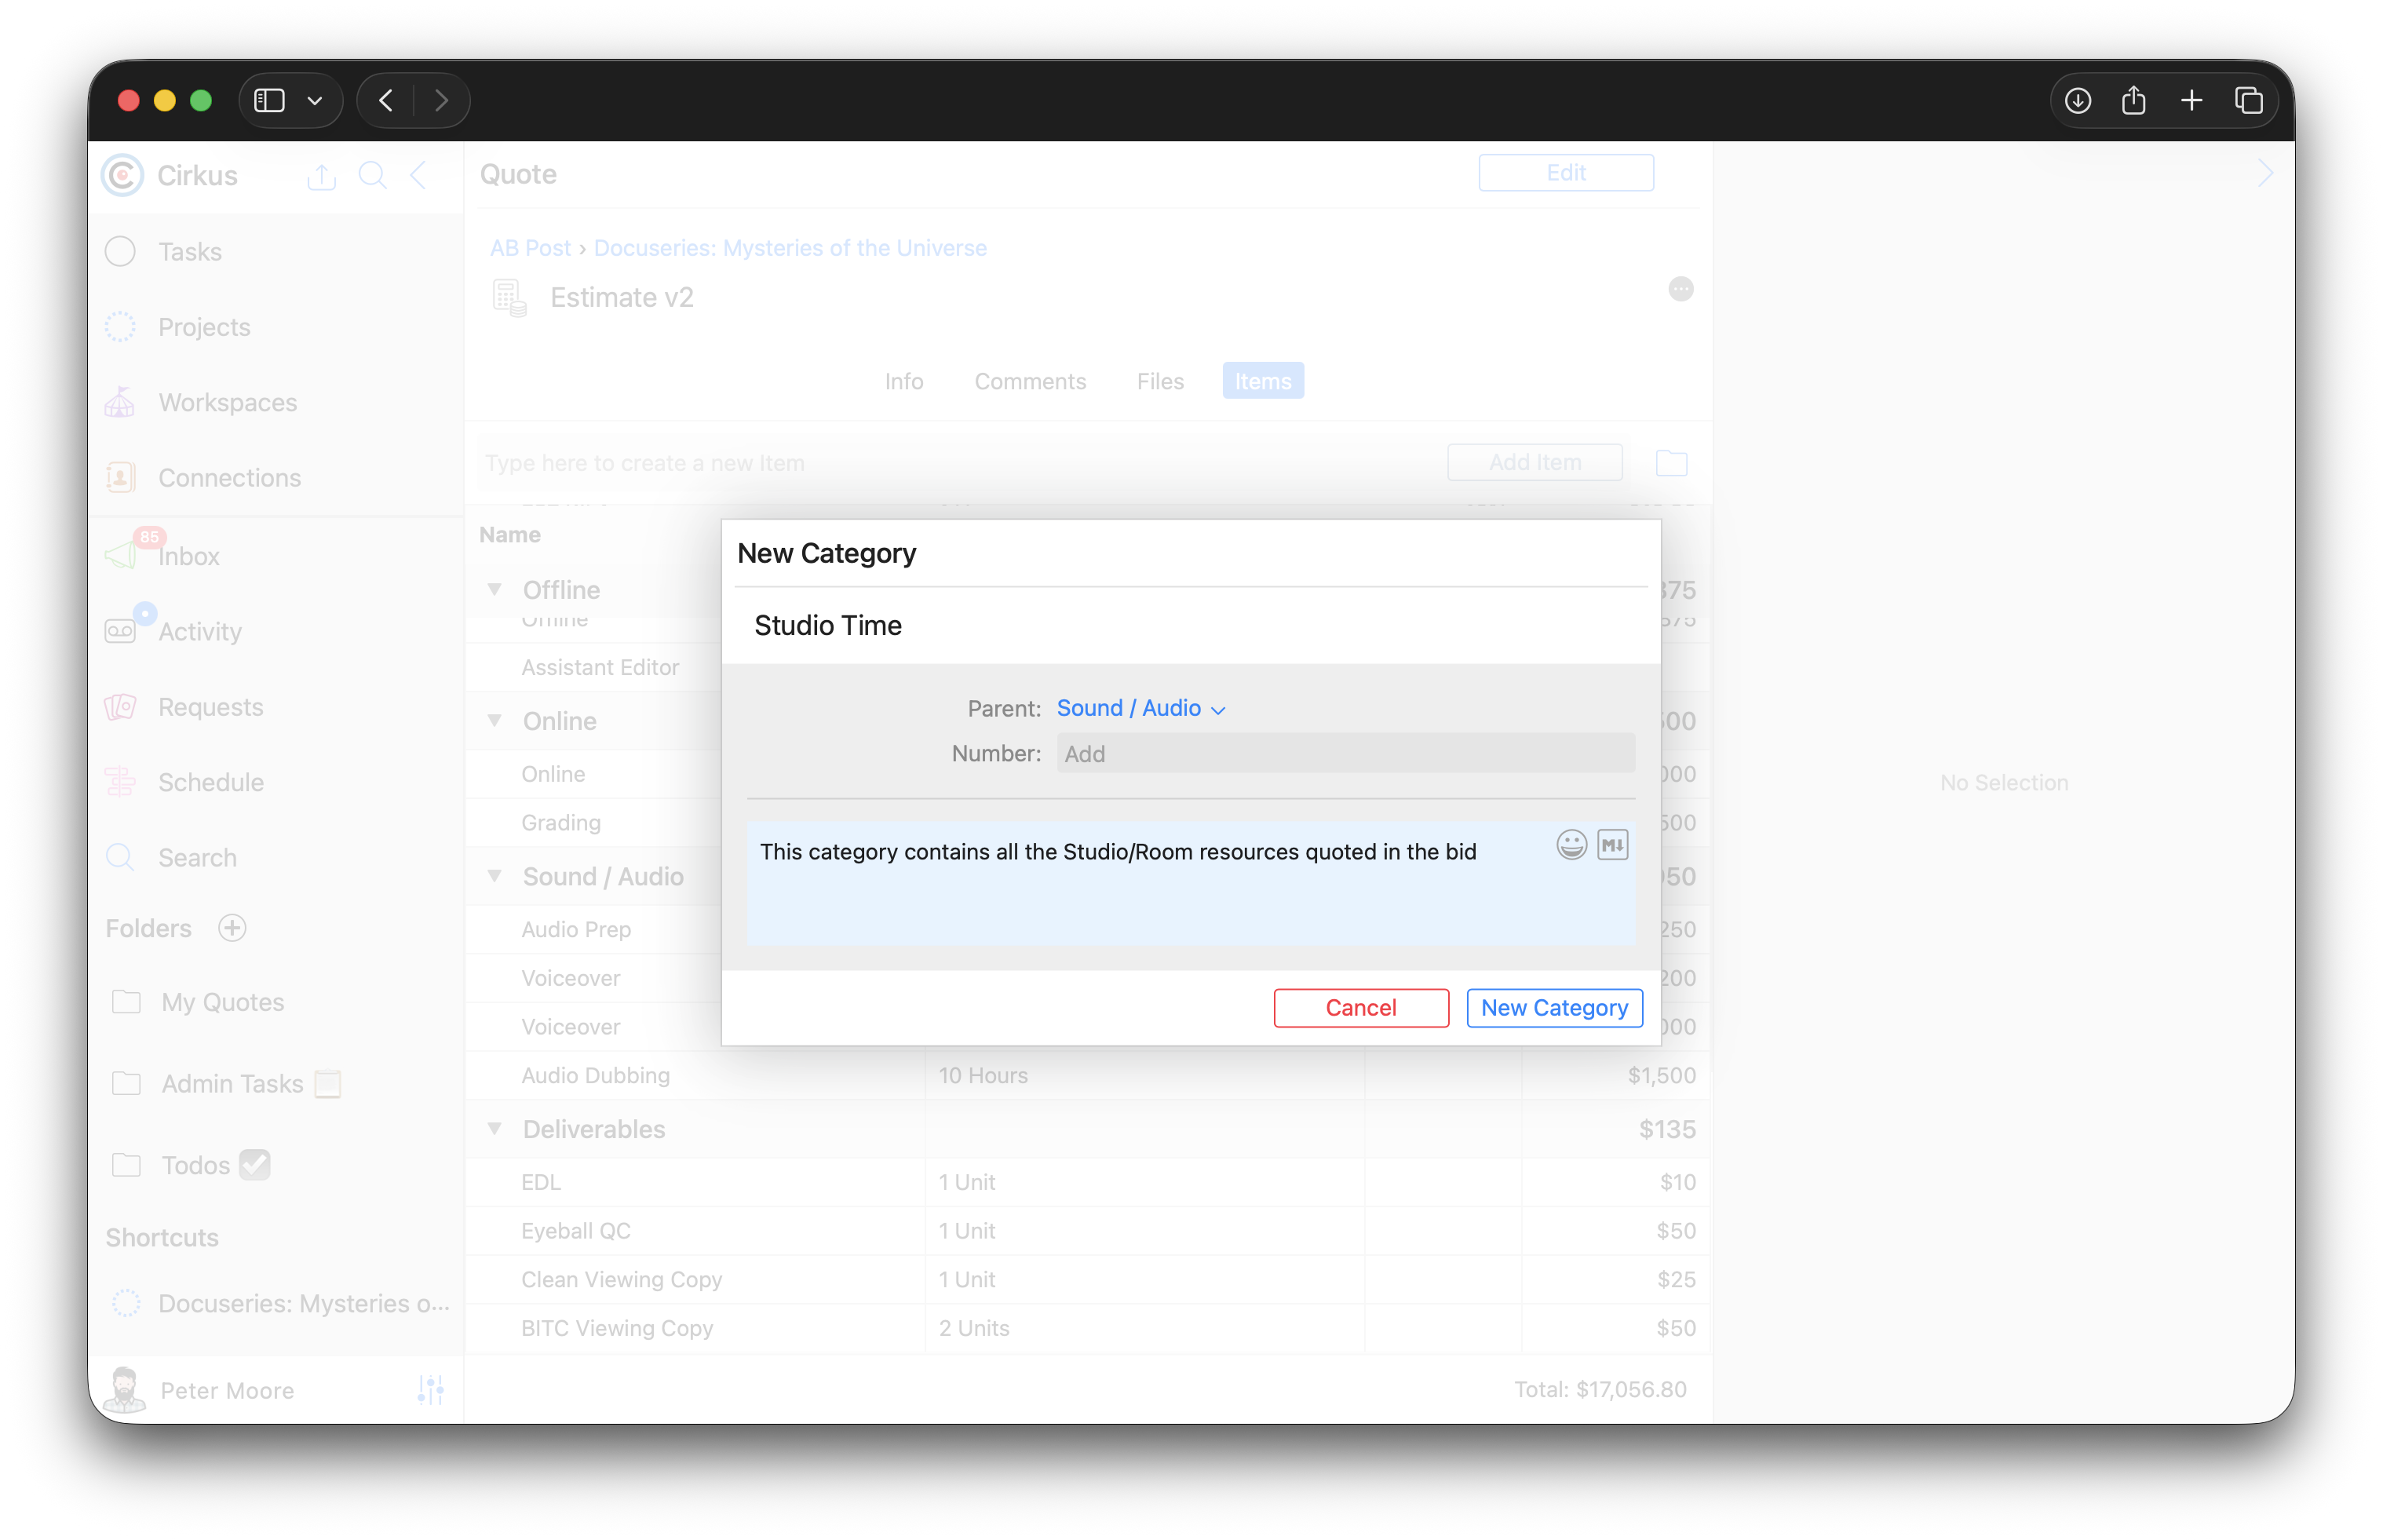The height and width of the screenshot is (1540, 2383).
Task: Open the Parent dropdown set to Sound / Audio
Action: [x=1140, y=708]
